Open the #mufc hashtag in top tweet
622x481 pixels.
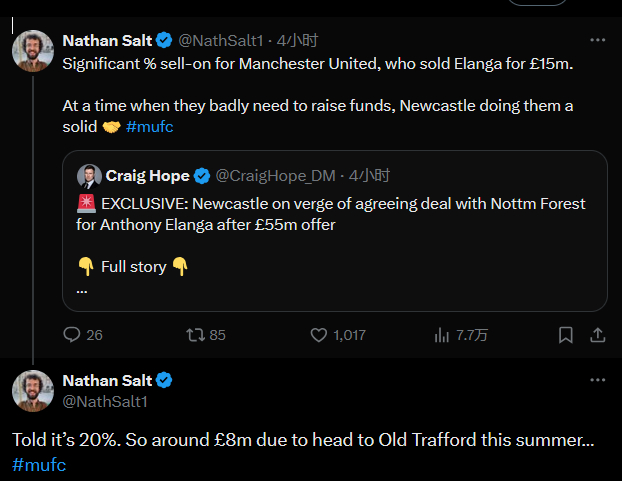[150, 127]
